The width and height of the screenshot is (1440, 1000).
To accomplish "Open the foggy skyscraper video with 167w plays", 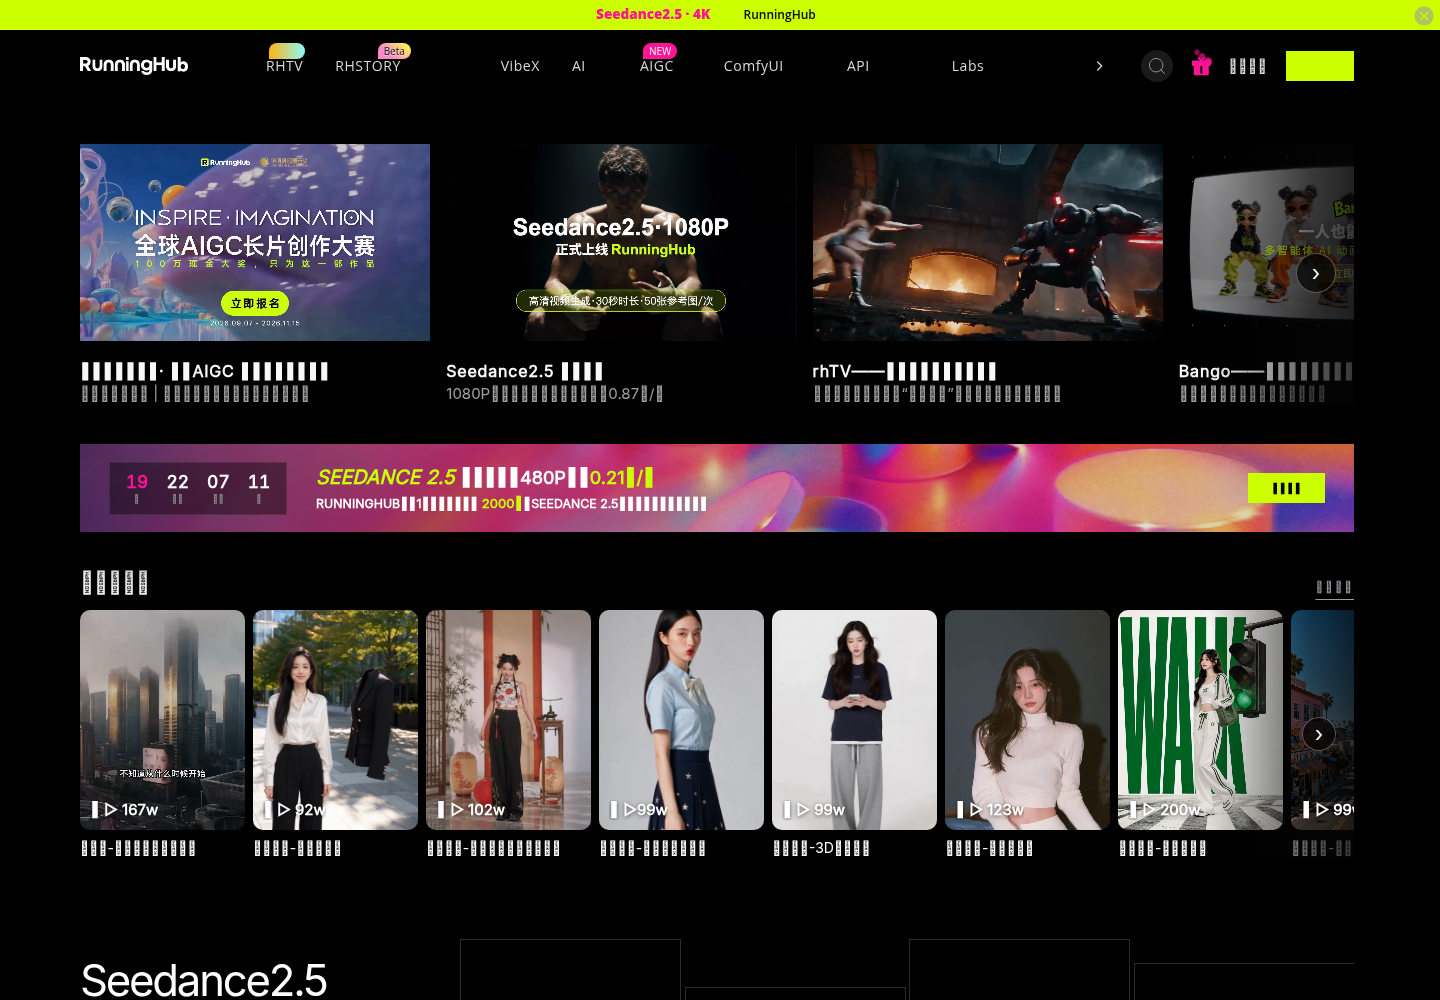I will point(162,720).
